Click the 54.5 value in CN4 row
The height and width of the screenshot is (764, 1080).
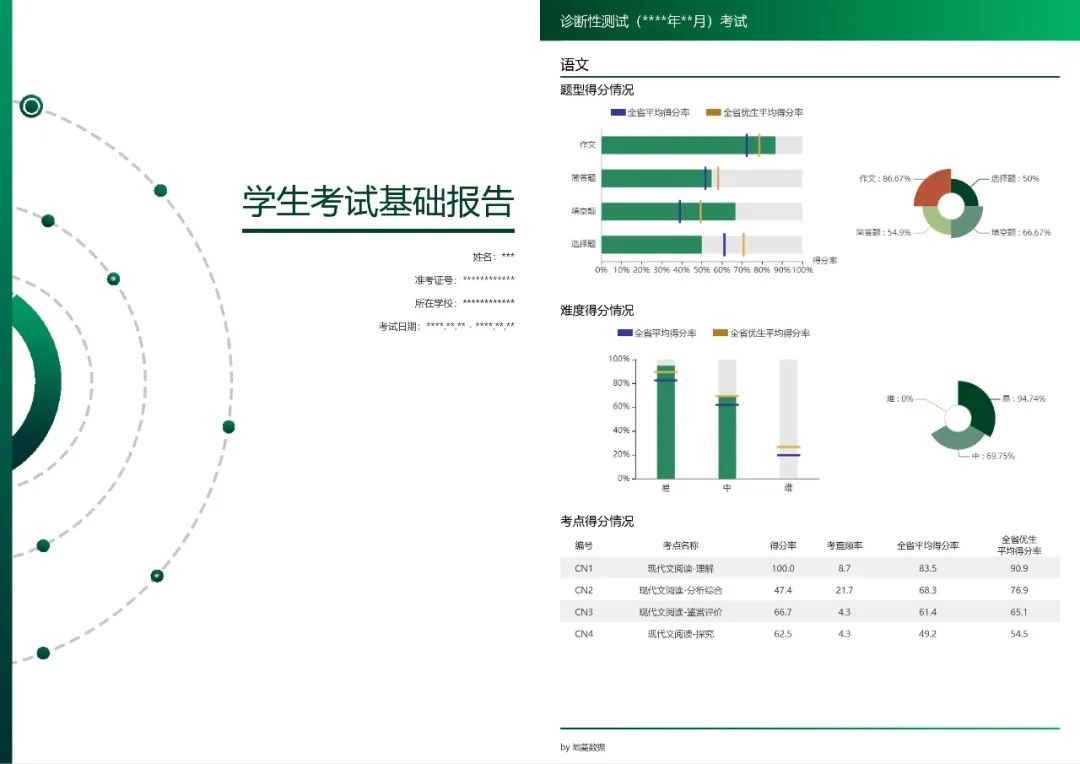(x=1019, y=634)
